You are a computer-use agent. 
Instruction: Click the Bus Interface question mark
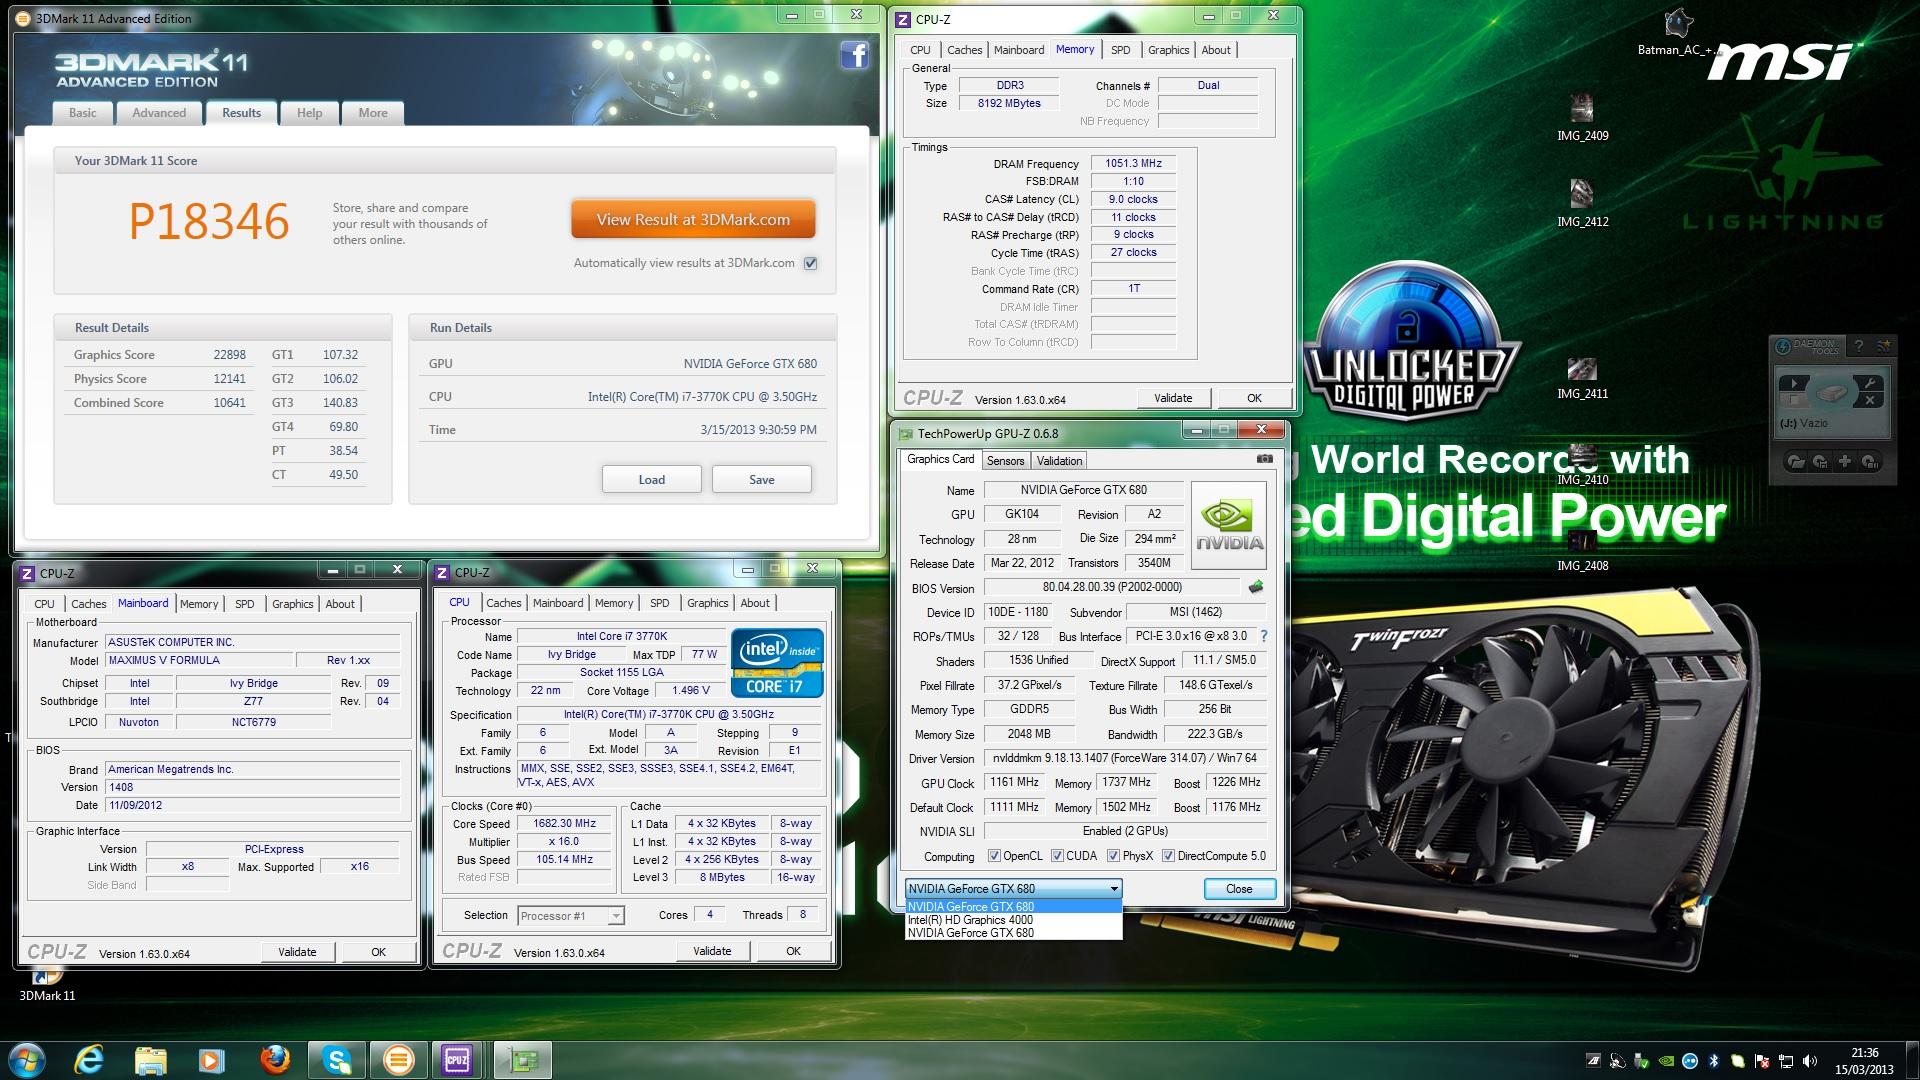click(x=1263, y=636)
